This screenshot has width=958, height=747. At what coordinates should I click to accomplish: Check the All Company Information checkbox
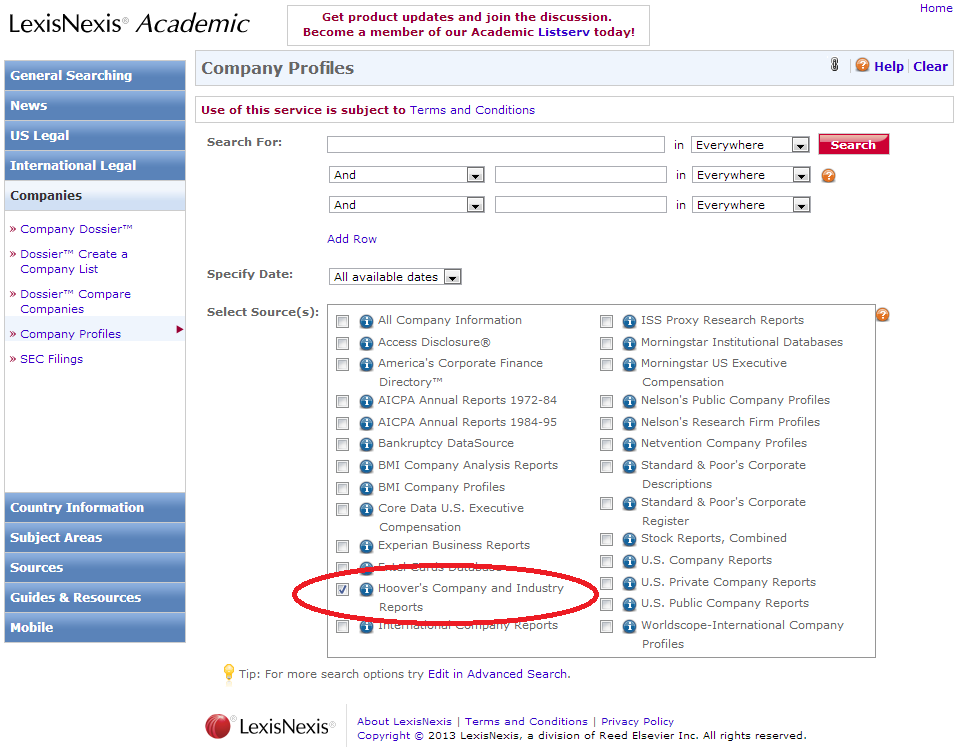coord(342,321)
